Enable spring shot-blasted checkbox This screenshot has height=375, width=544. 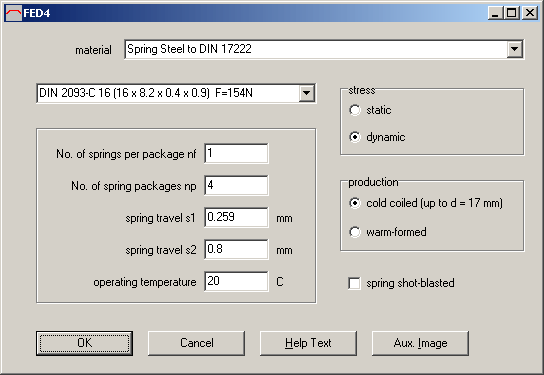[354, 283]
